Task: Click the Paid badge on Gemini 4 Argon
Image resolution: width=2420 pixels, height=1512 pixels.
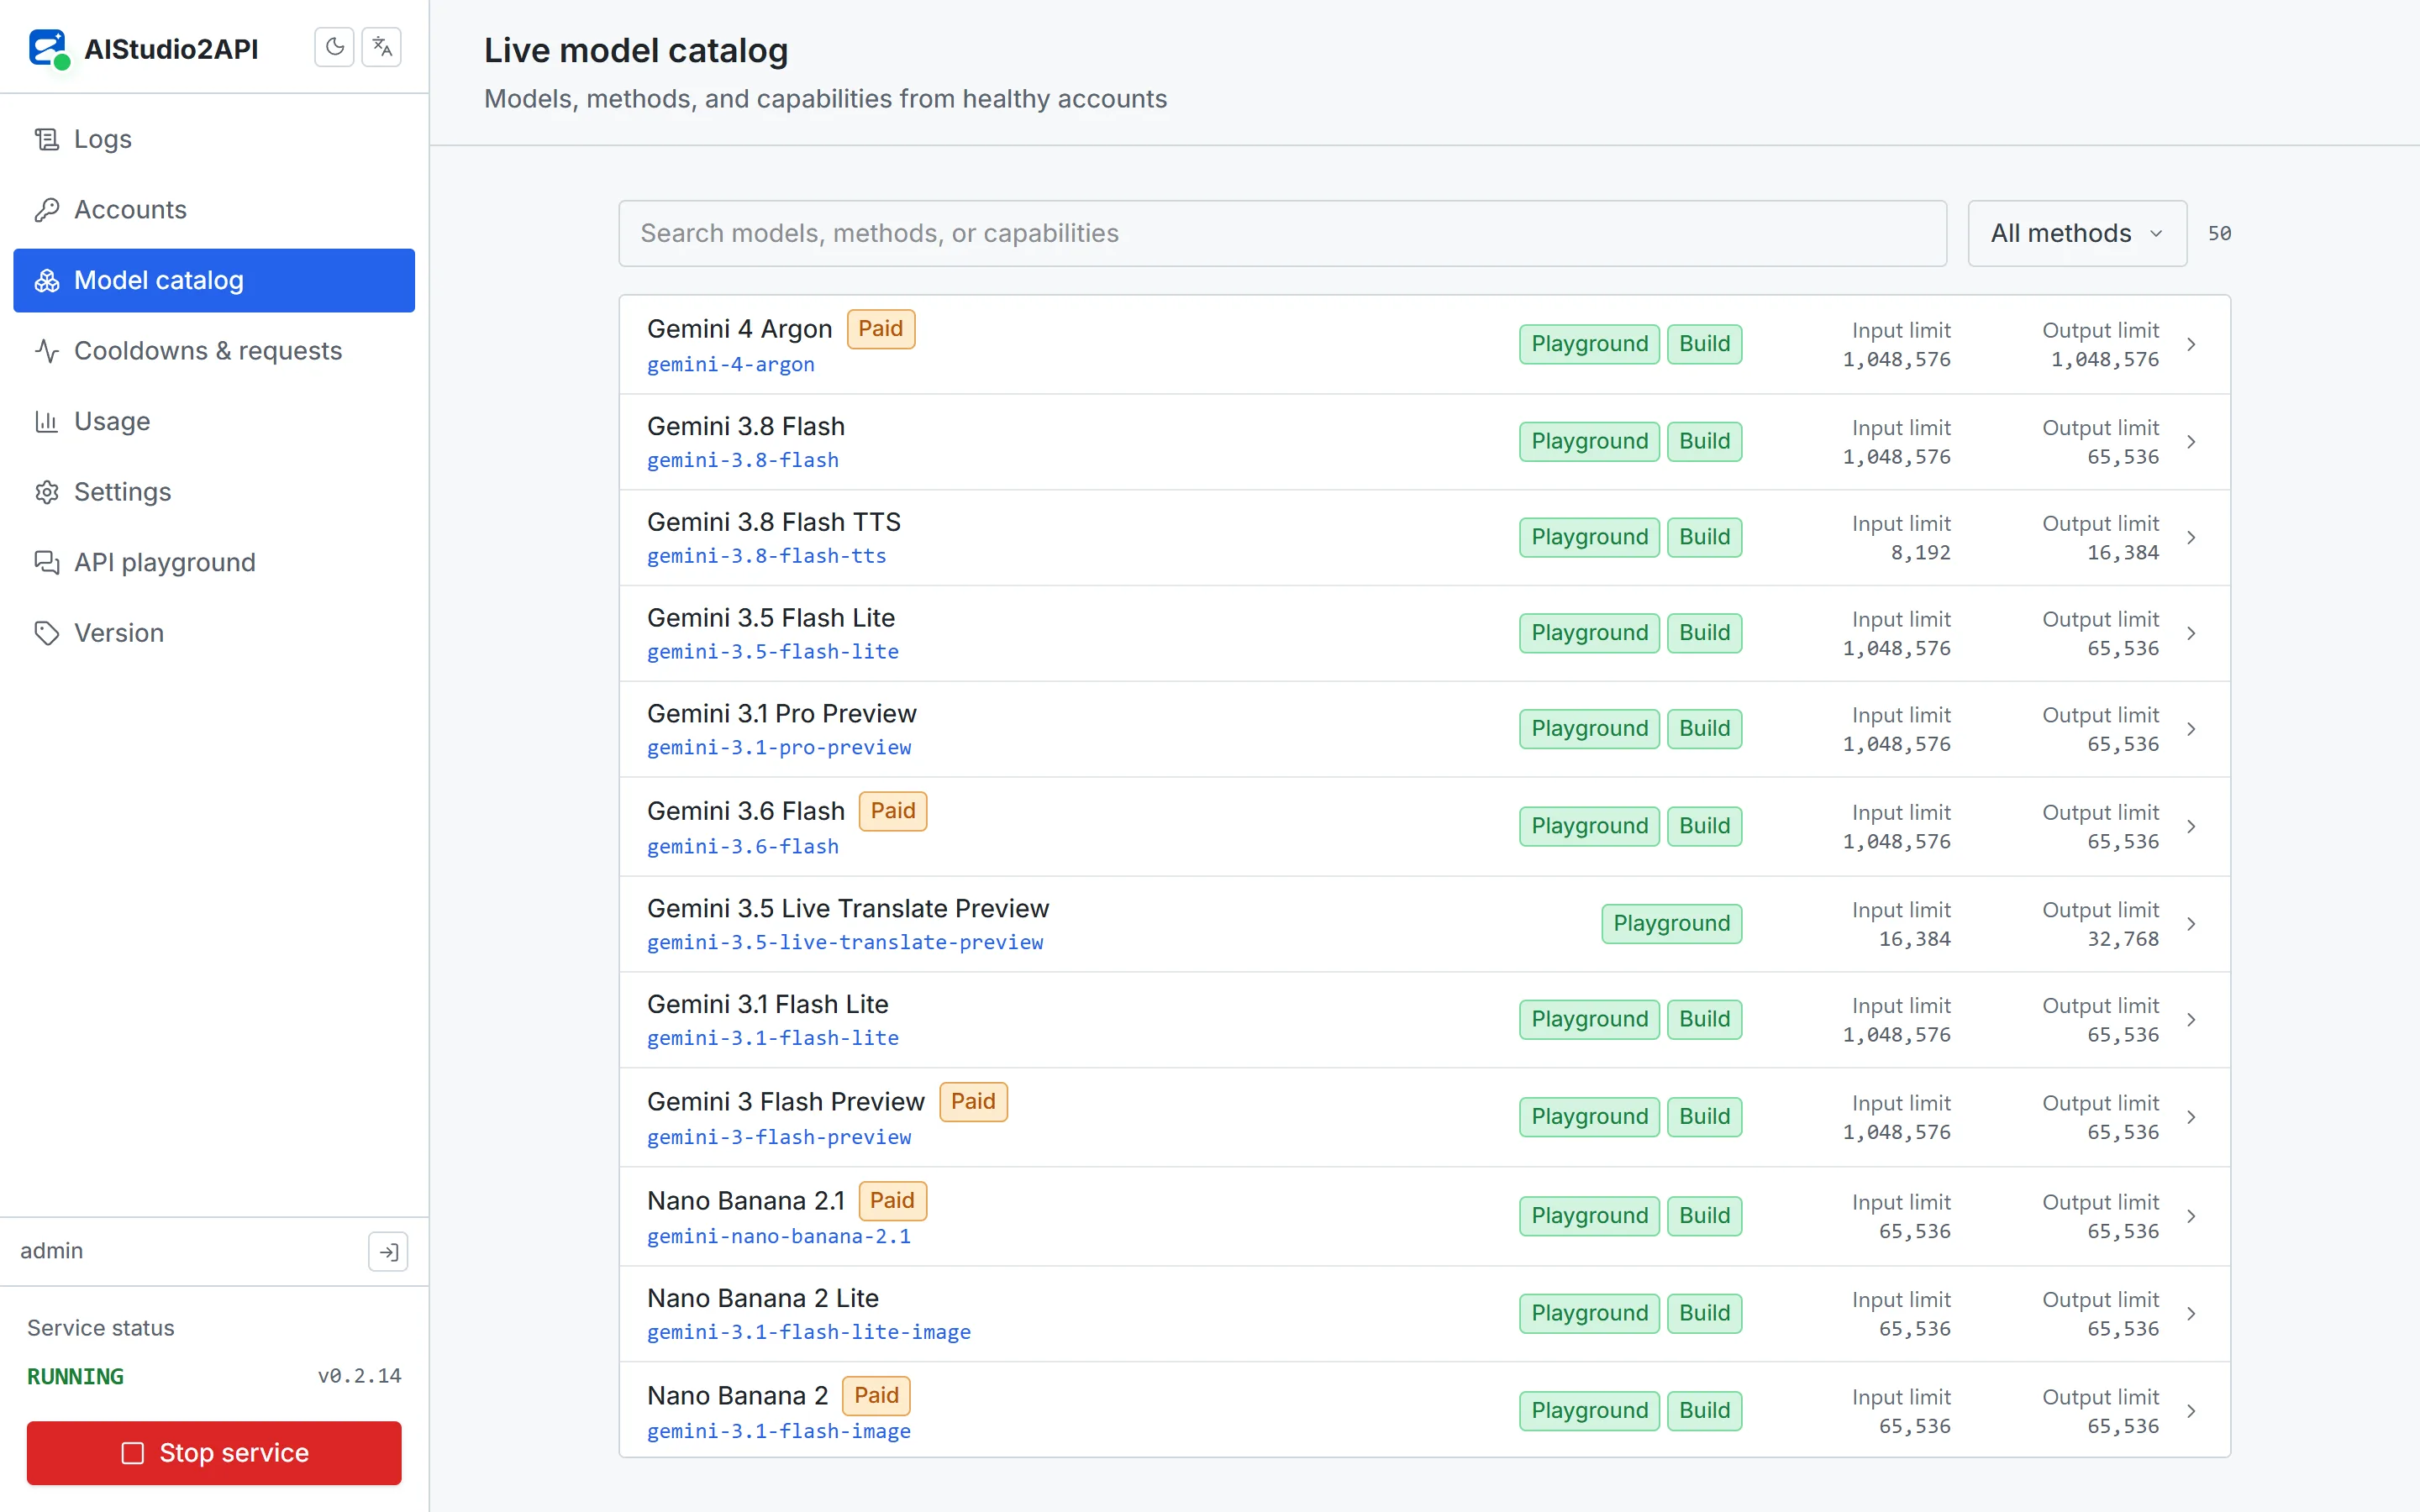Action: click(880, 329)
